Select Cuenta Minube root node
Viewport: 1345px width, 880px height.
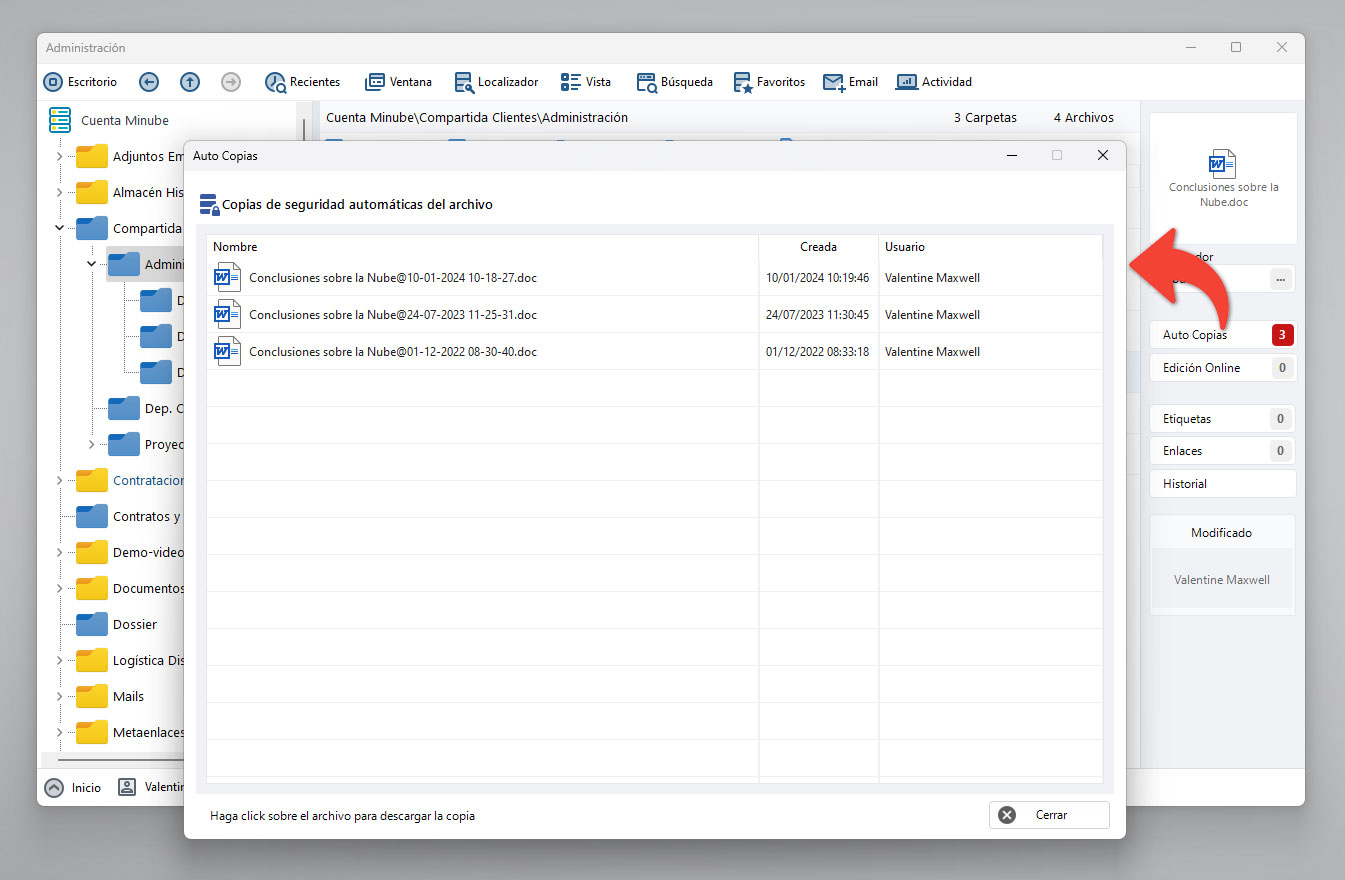click(124, 120)
